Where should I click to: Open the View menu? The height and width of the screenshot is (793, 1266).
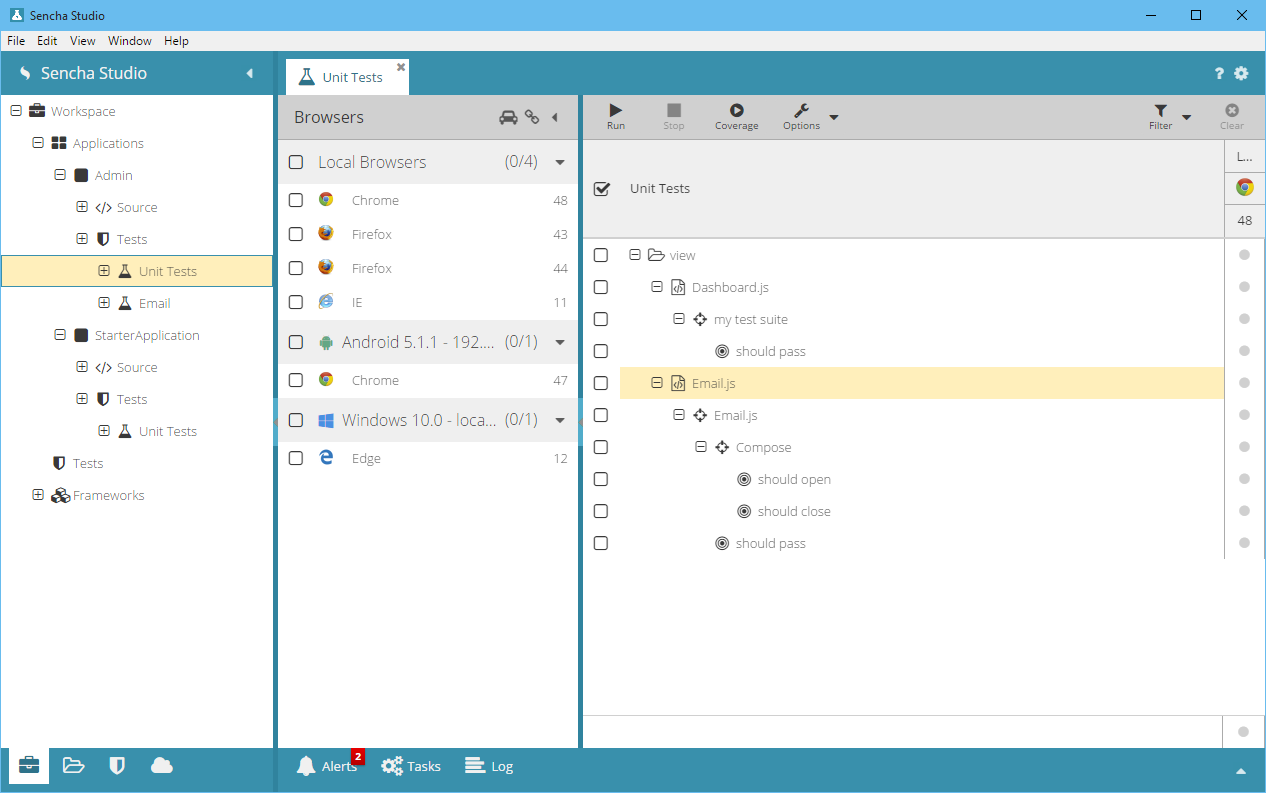coord(83,41)
